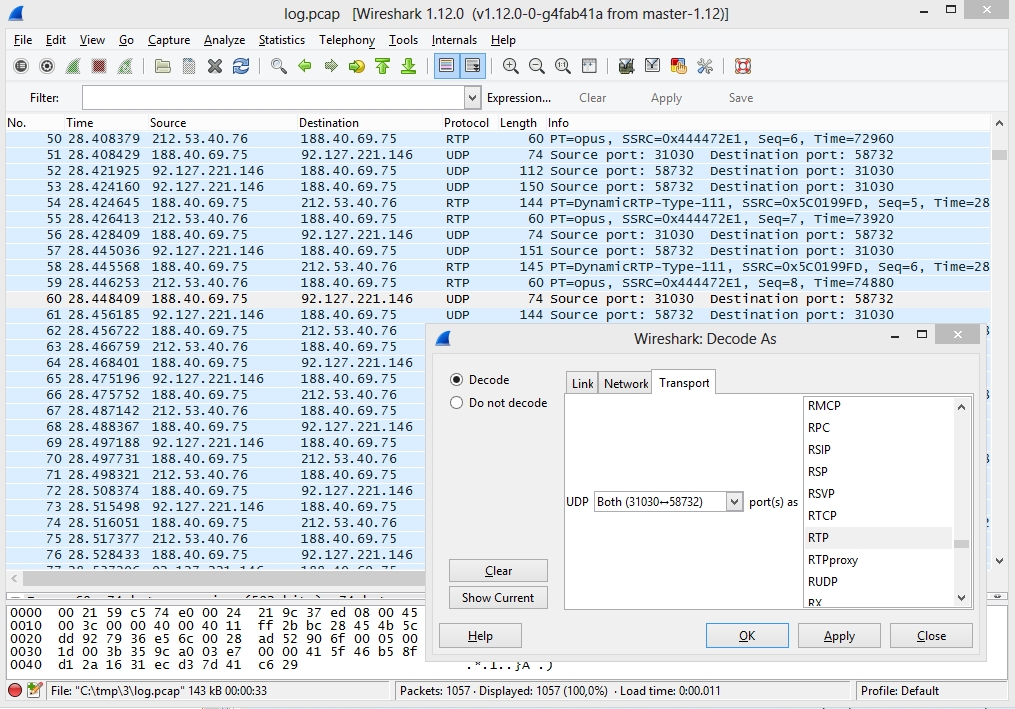Image resolution: width=1015 pixels, height=709 pixels.
Task: Select the Decode radio button
Action: click(457, 380)
